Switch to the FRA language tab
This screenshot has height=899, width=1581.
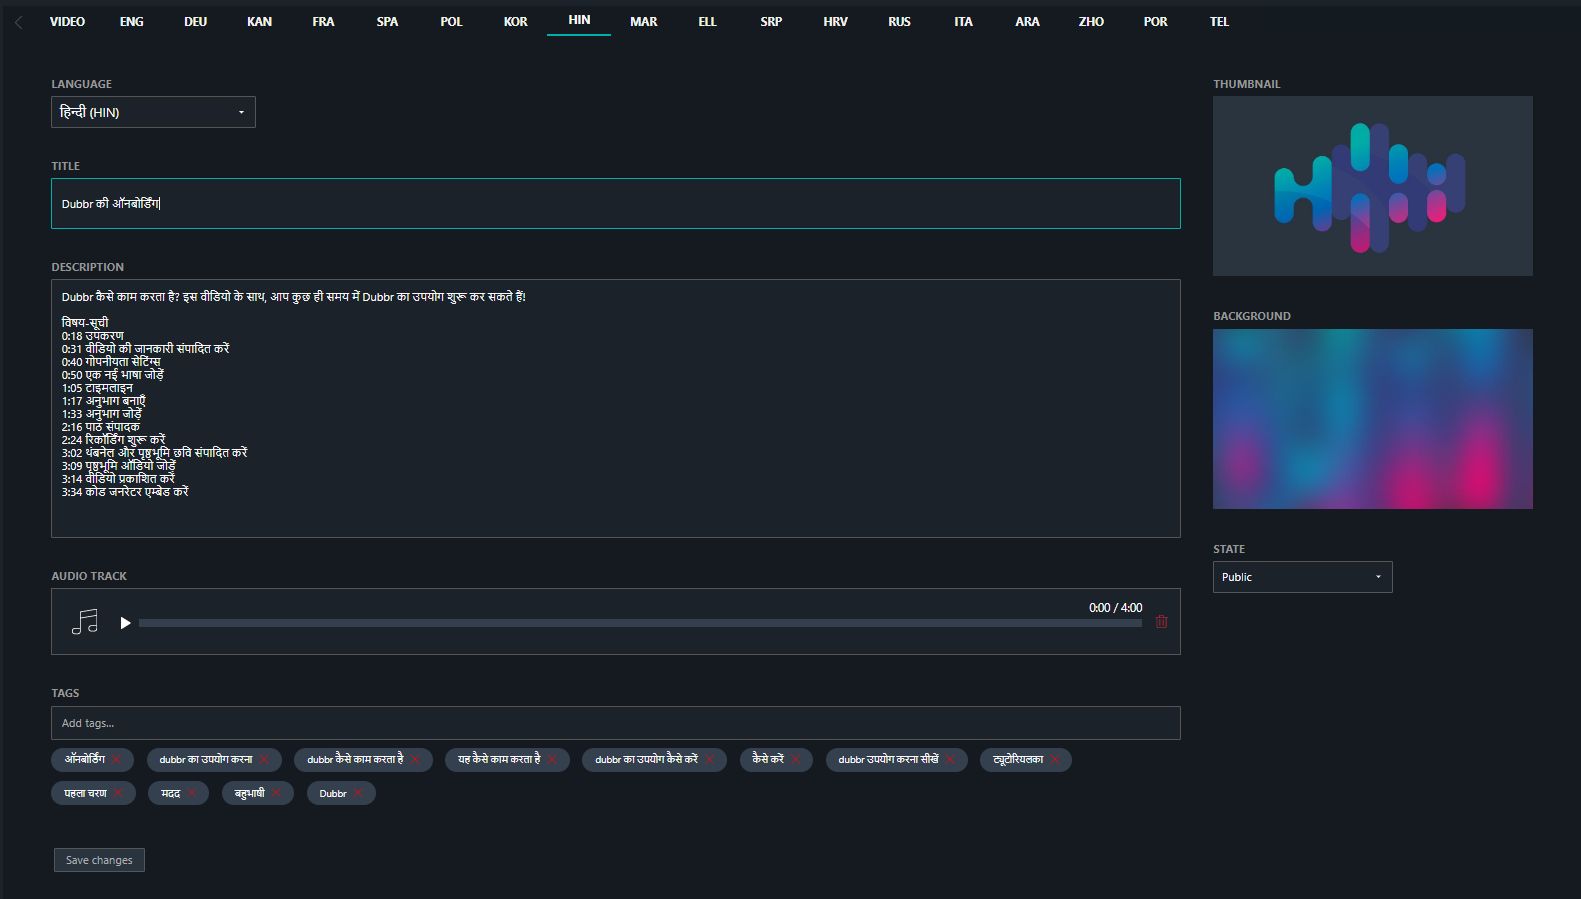point(323,21)
